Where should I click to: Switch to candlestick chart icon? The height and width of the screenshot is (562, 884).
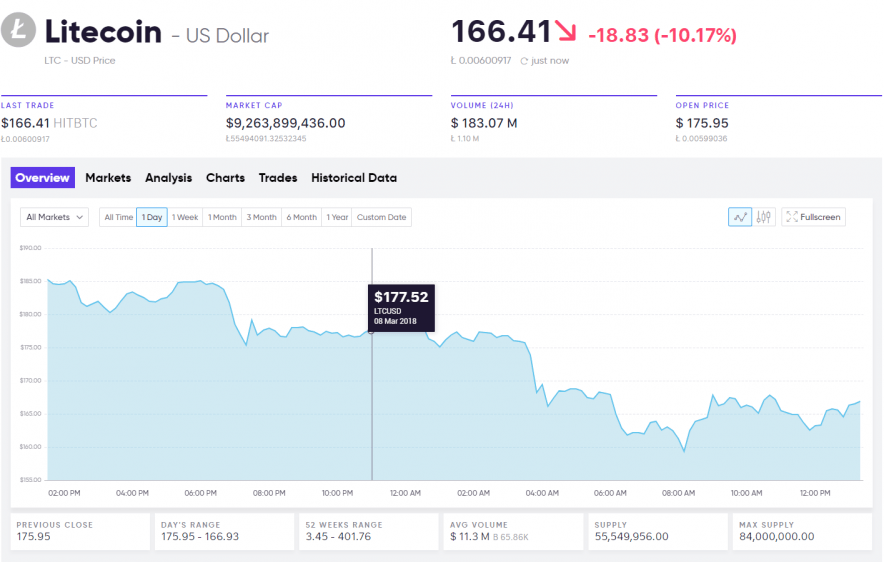point(764,217)
